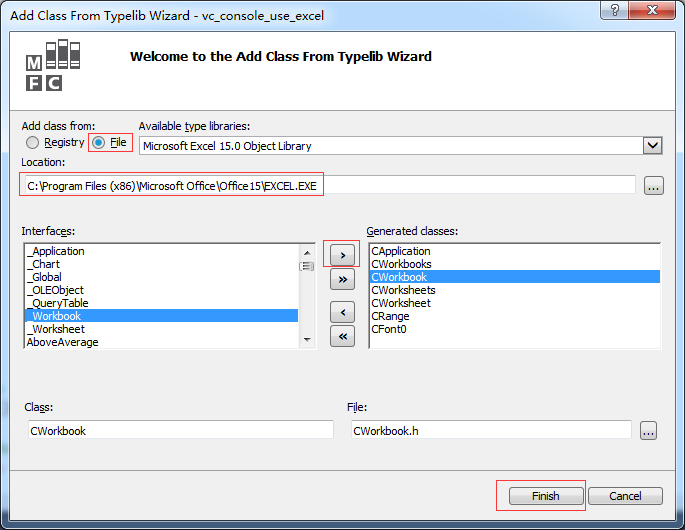This screenshot has width=685, height=530.
Task: Select CRange in Generated classes
Action: click(x=389, y=316)
